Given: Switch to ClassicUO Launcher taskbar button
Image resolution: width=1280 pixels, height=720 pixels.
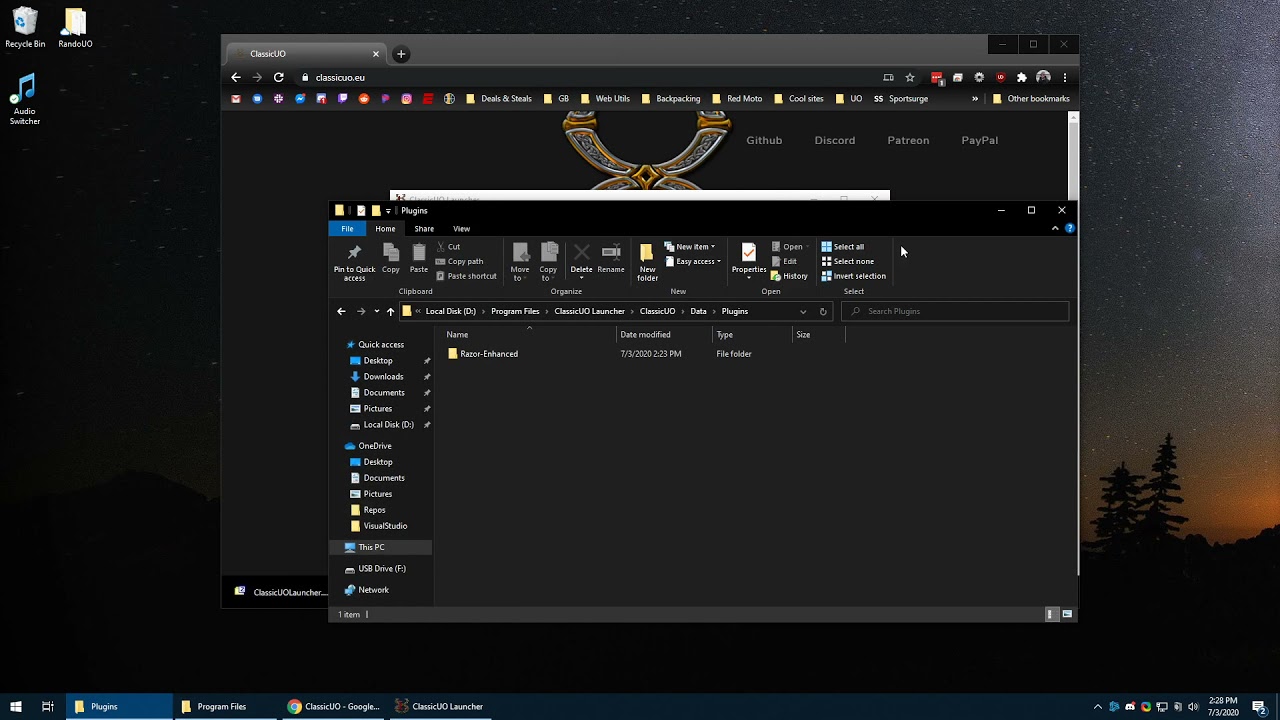Looking at the screenshot, I should pos(438,706).
